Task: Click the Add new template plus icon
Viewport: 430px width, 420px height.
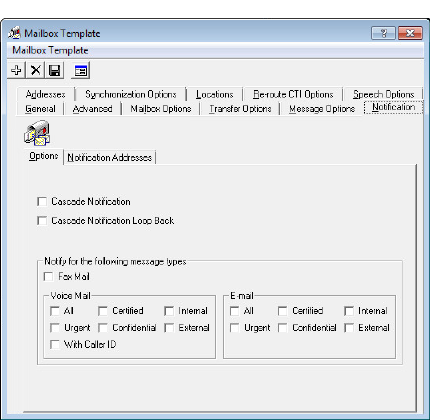Action: pyautogui.click(x=16, y=70)
